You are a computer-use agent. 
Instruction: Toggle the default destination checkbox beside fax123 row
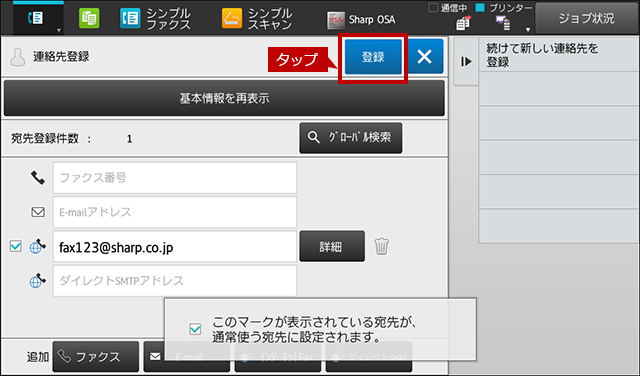(x=16, y=247)
